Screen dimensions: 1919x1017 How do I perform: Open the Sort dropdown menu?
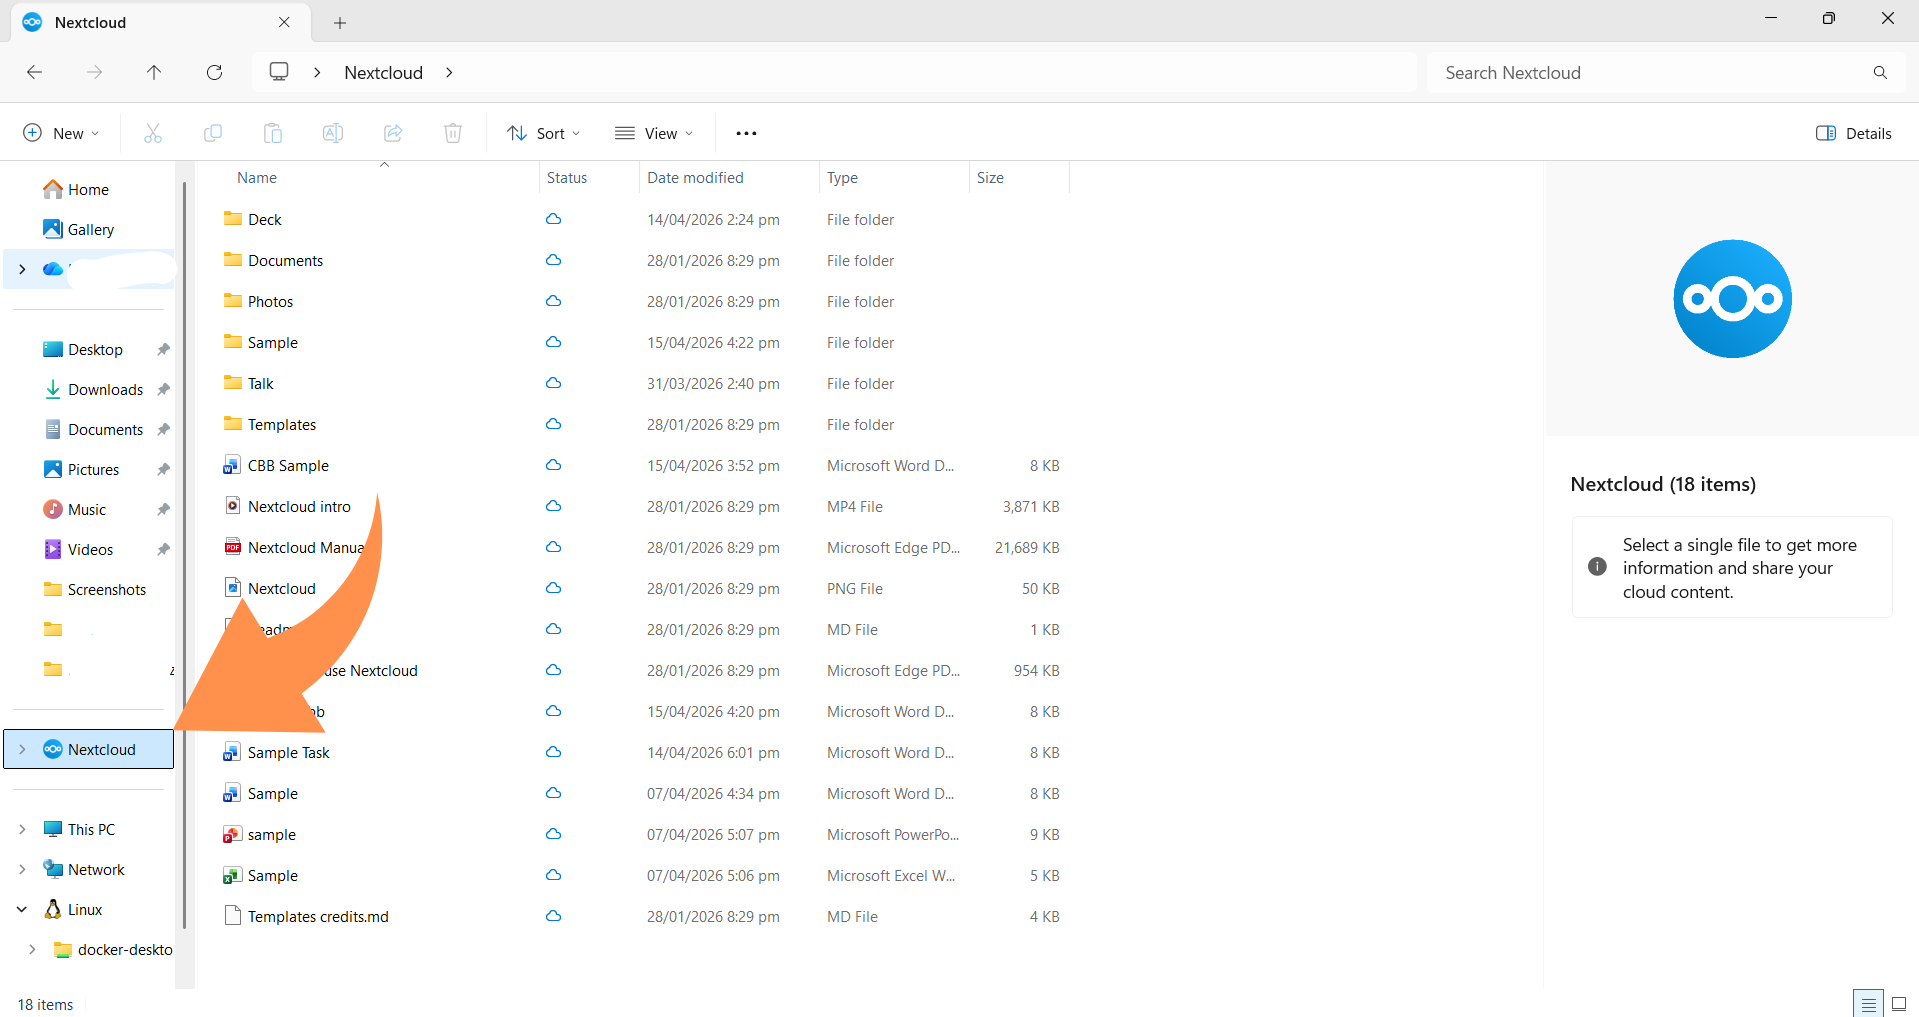point(543,133)
